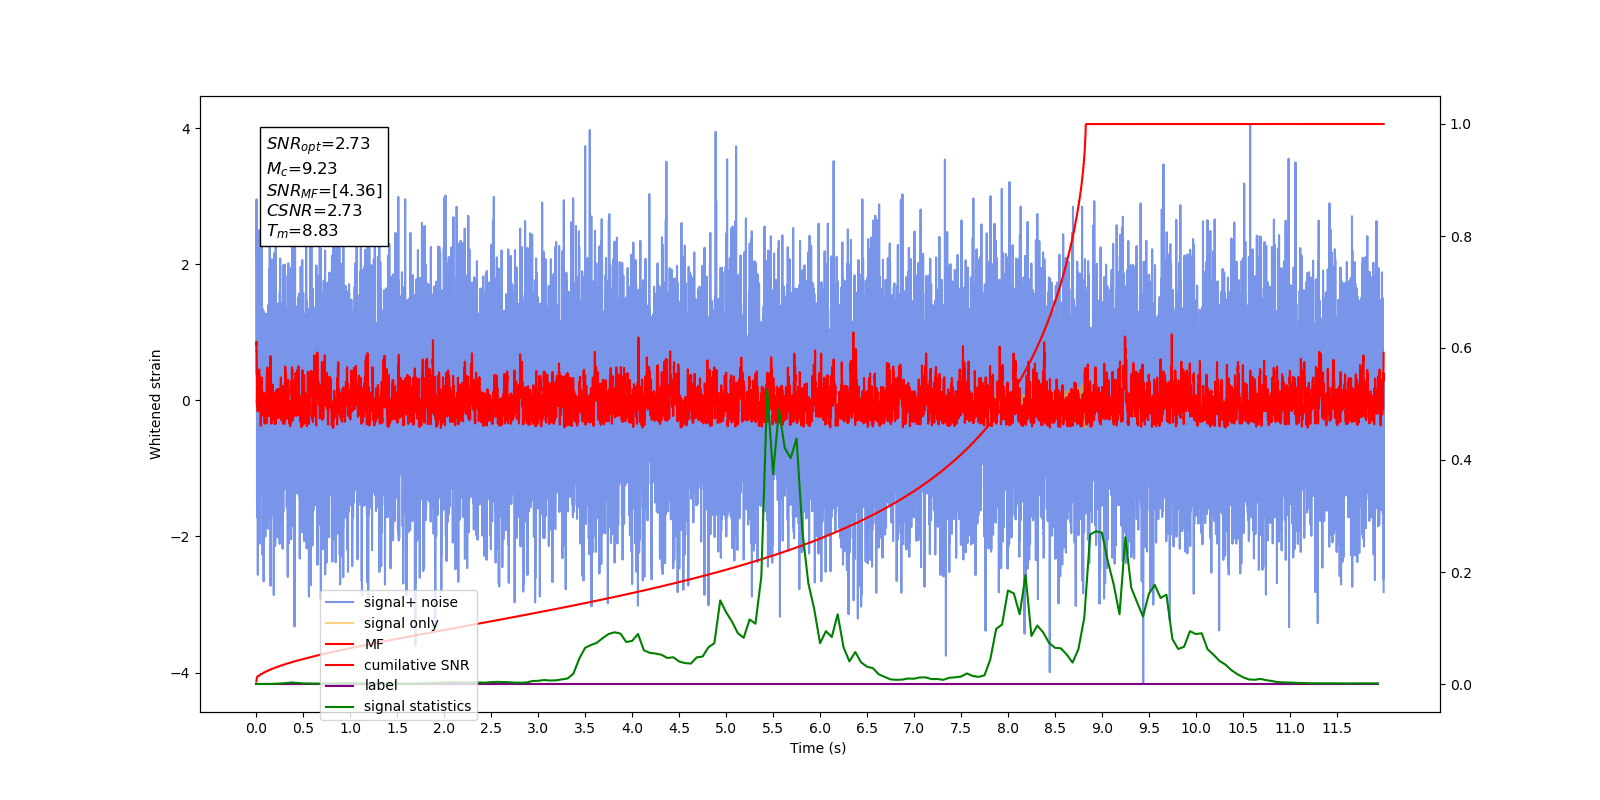Click the purple line swatch for label

tap(340, 685)
